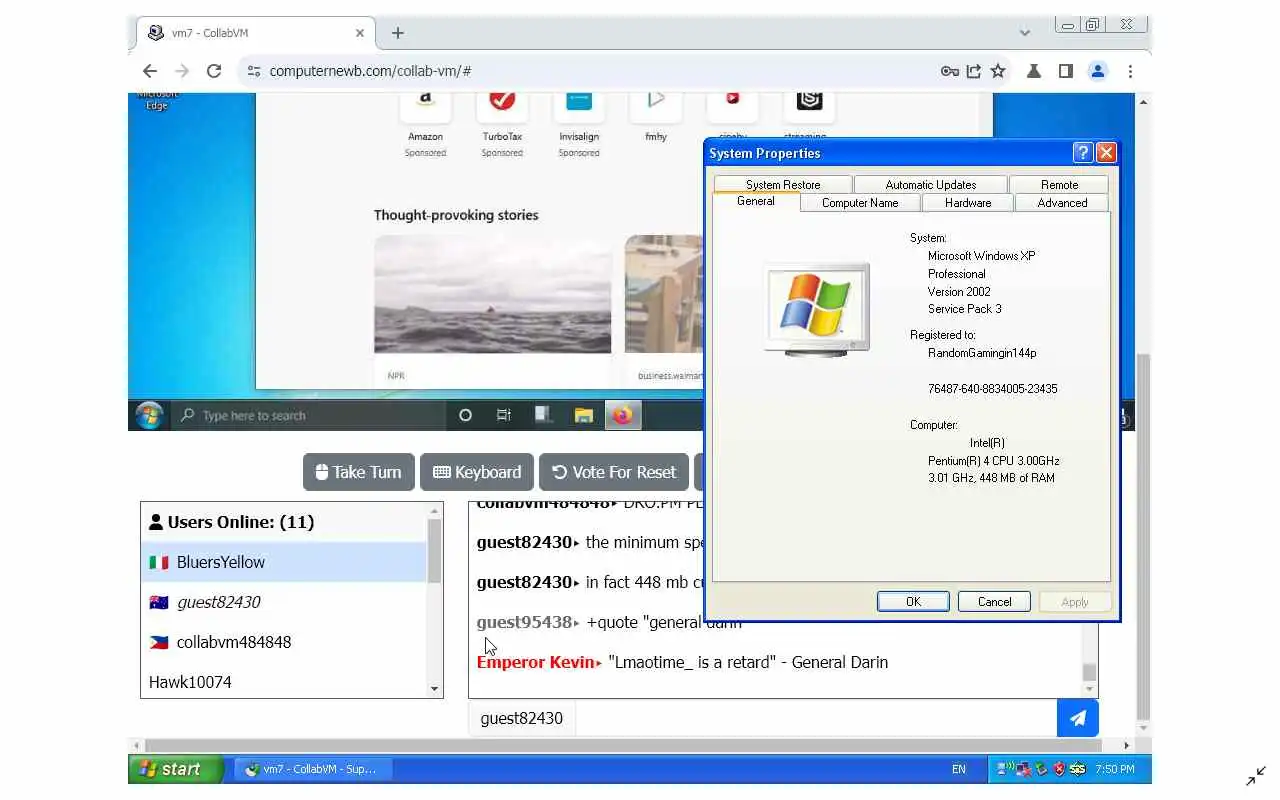The image size is (1280, 800).
Task: Click OK in System Properties
Action: (x=913, y=601)
